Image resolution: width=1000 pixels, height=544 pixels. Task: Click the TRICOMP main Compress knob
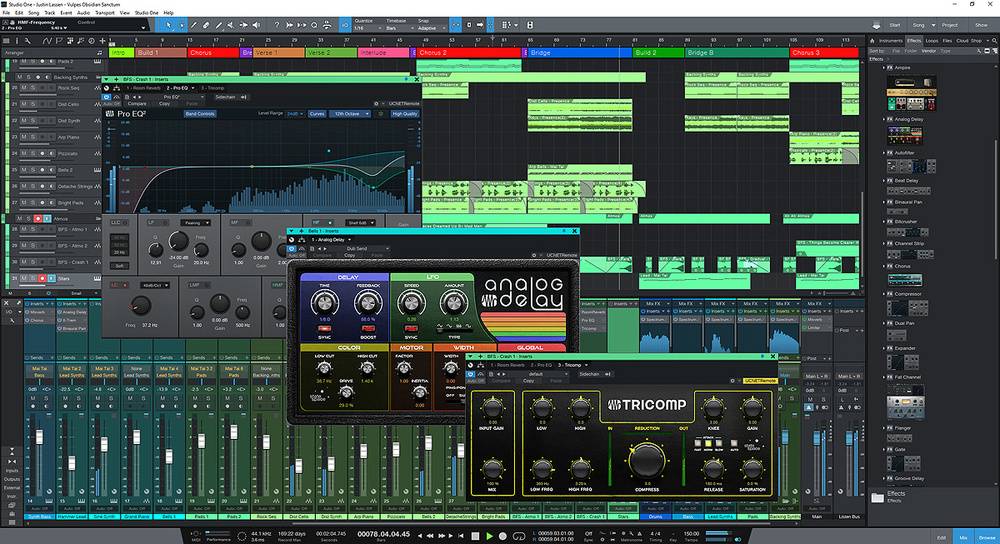[x=647, y=460]
